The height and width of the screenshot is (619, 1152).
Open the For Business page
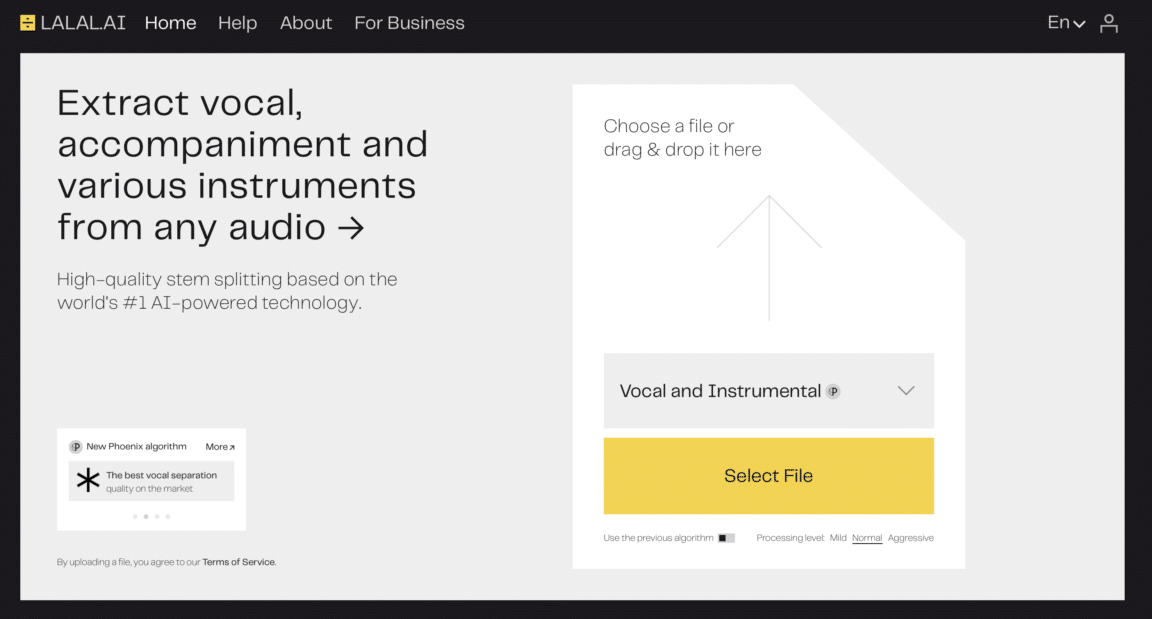[x=409, y=22]
